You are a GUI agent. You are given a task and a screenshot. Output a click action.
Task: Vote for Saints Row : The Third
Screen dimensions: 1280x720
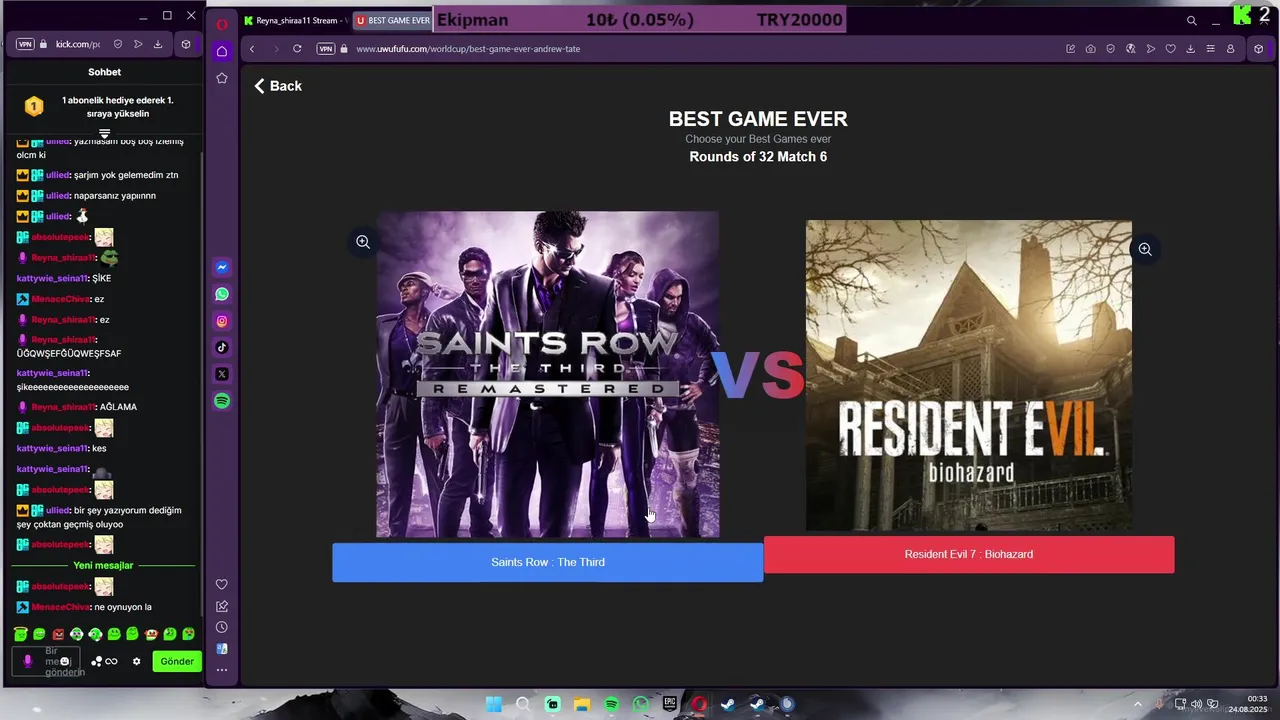pyautogui.click(x=548, y=562)
